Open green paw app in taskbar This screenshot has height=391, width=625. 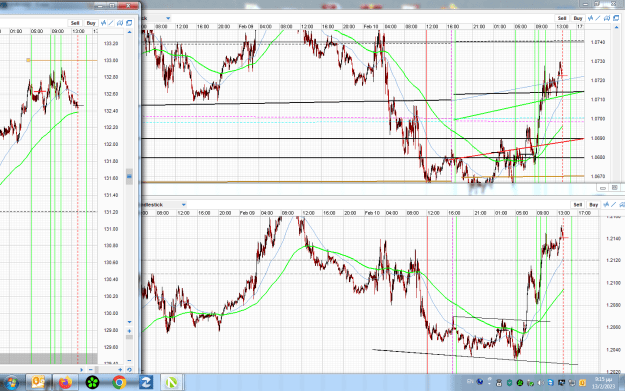[x=92, y=383]
